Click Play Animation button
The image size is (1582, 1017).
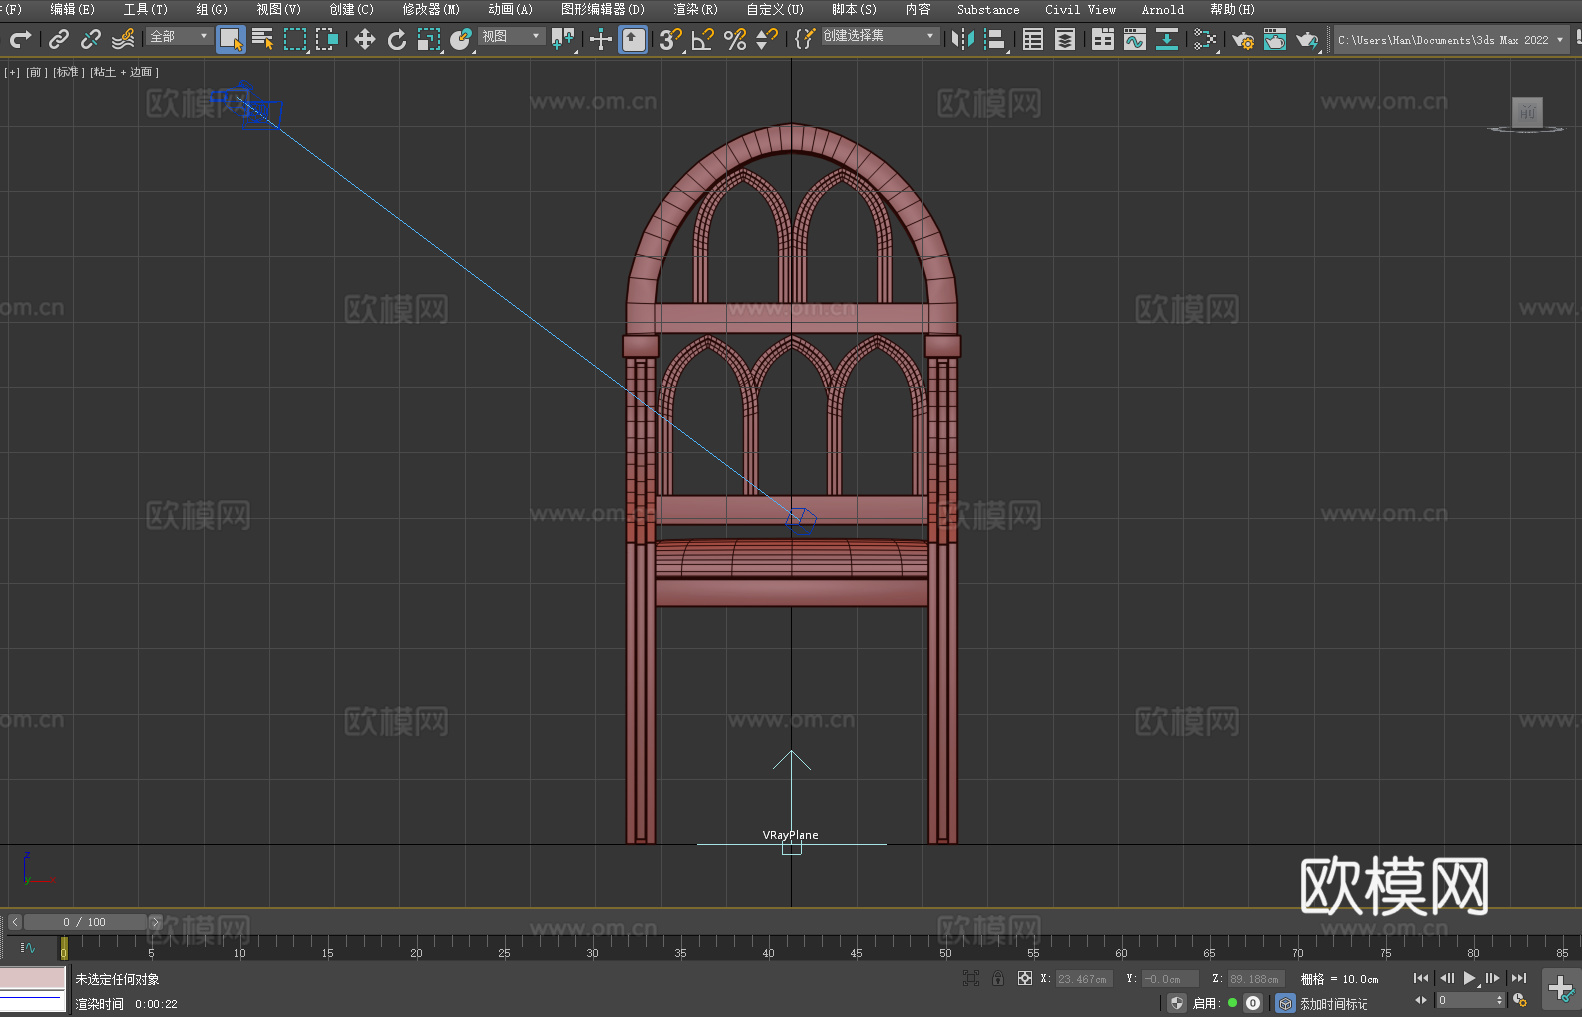(1469, 978)
